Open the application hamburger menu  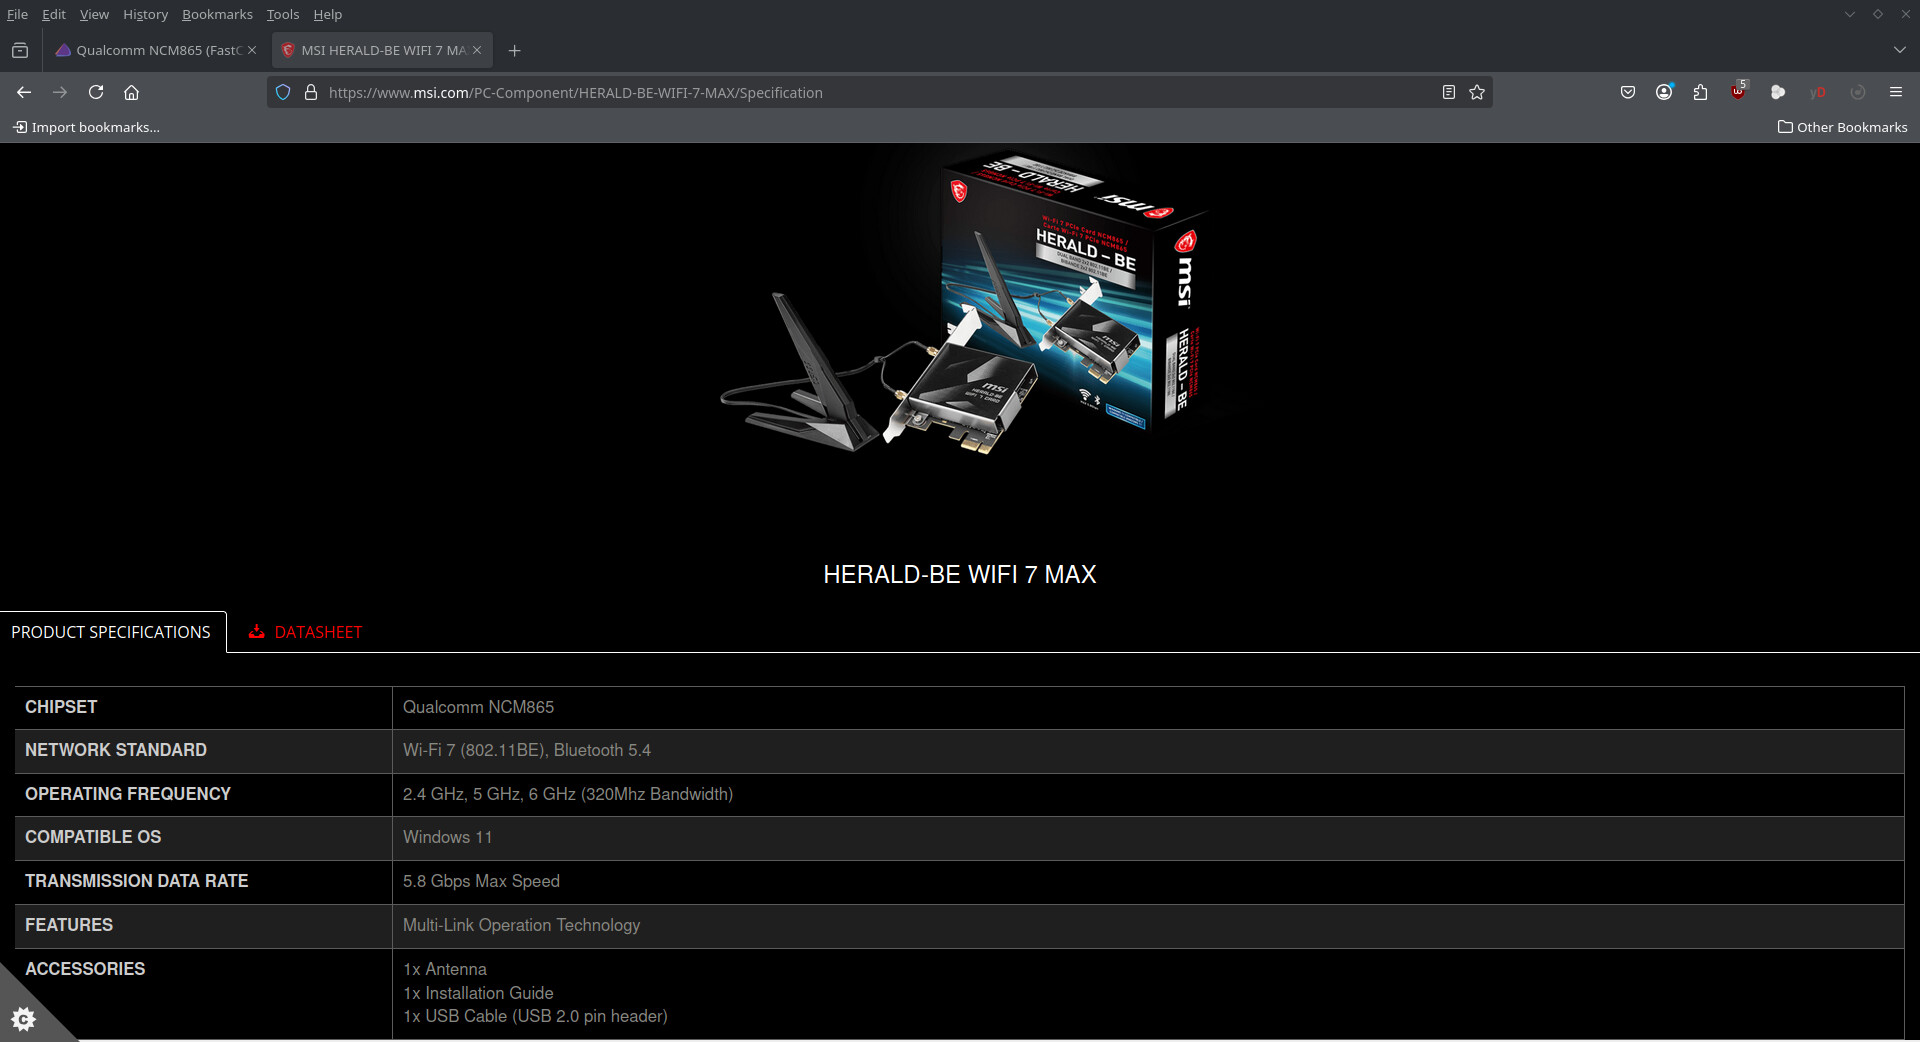pos(1895,92)
